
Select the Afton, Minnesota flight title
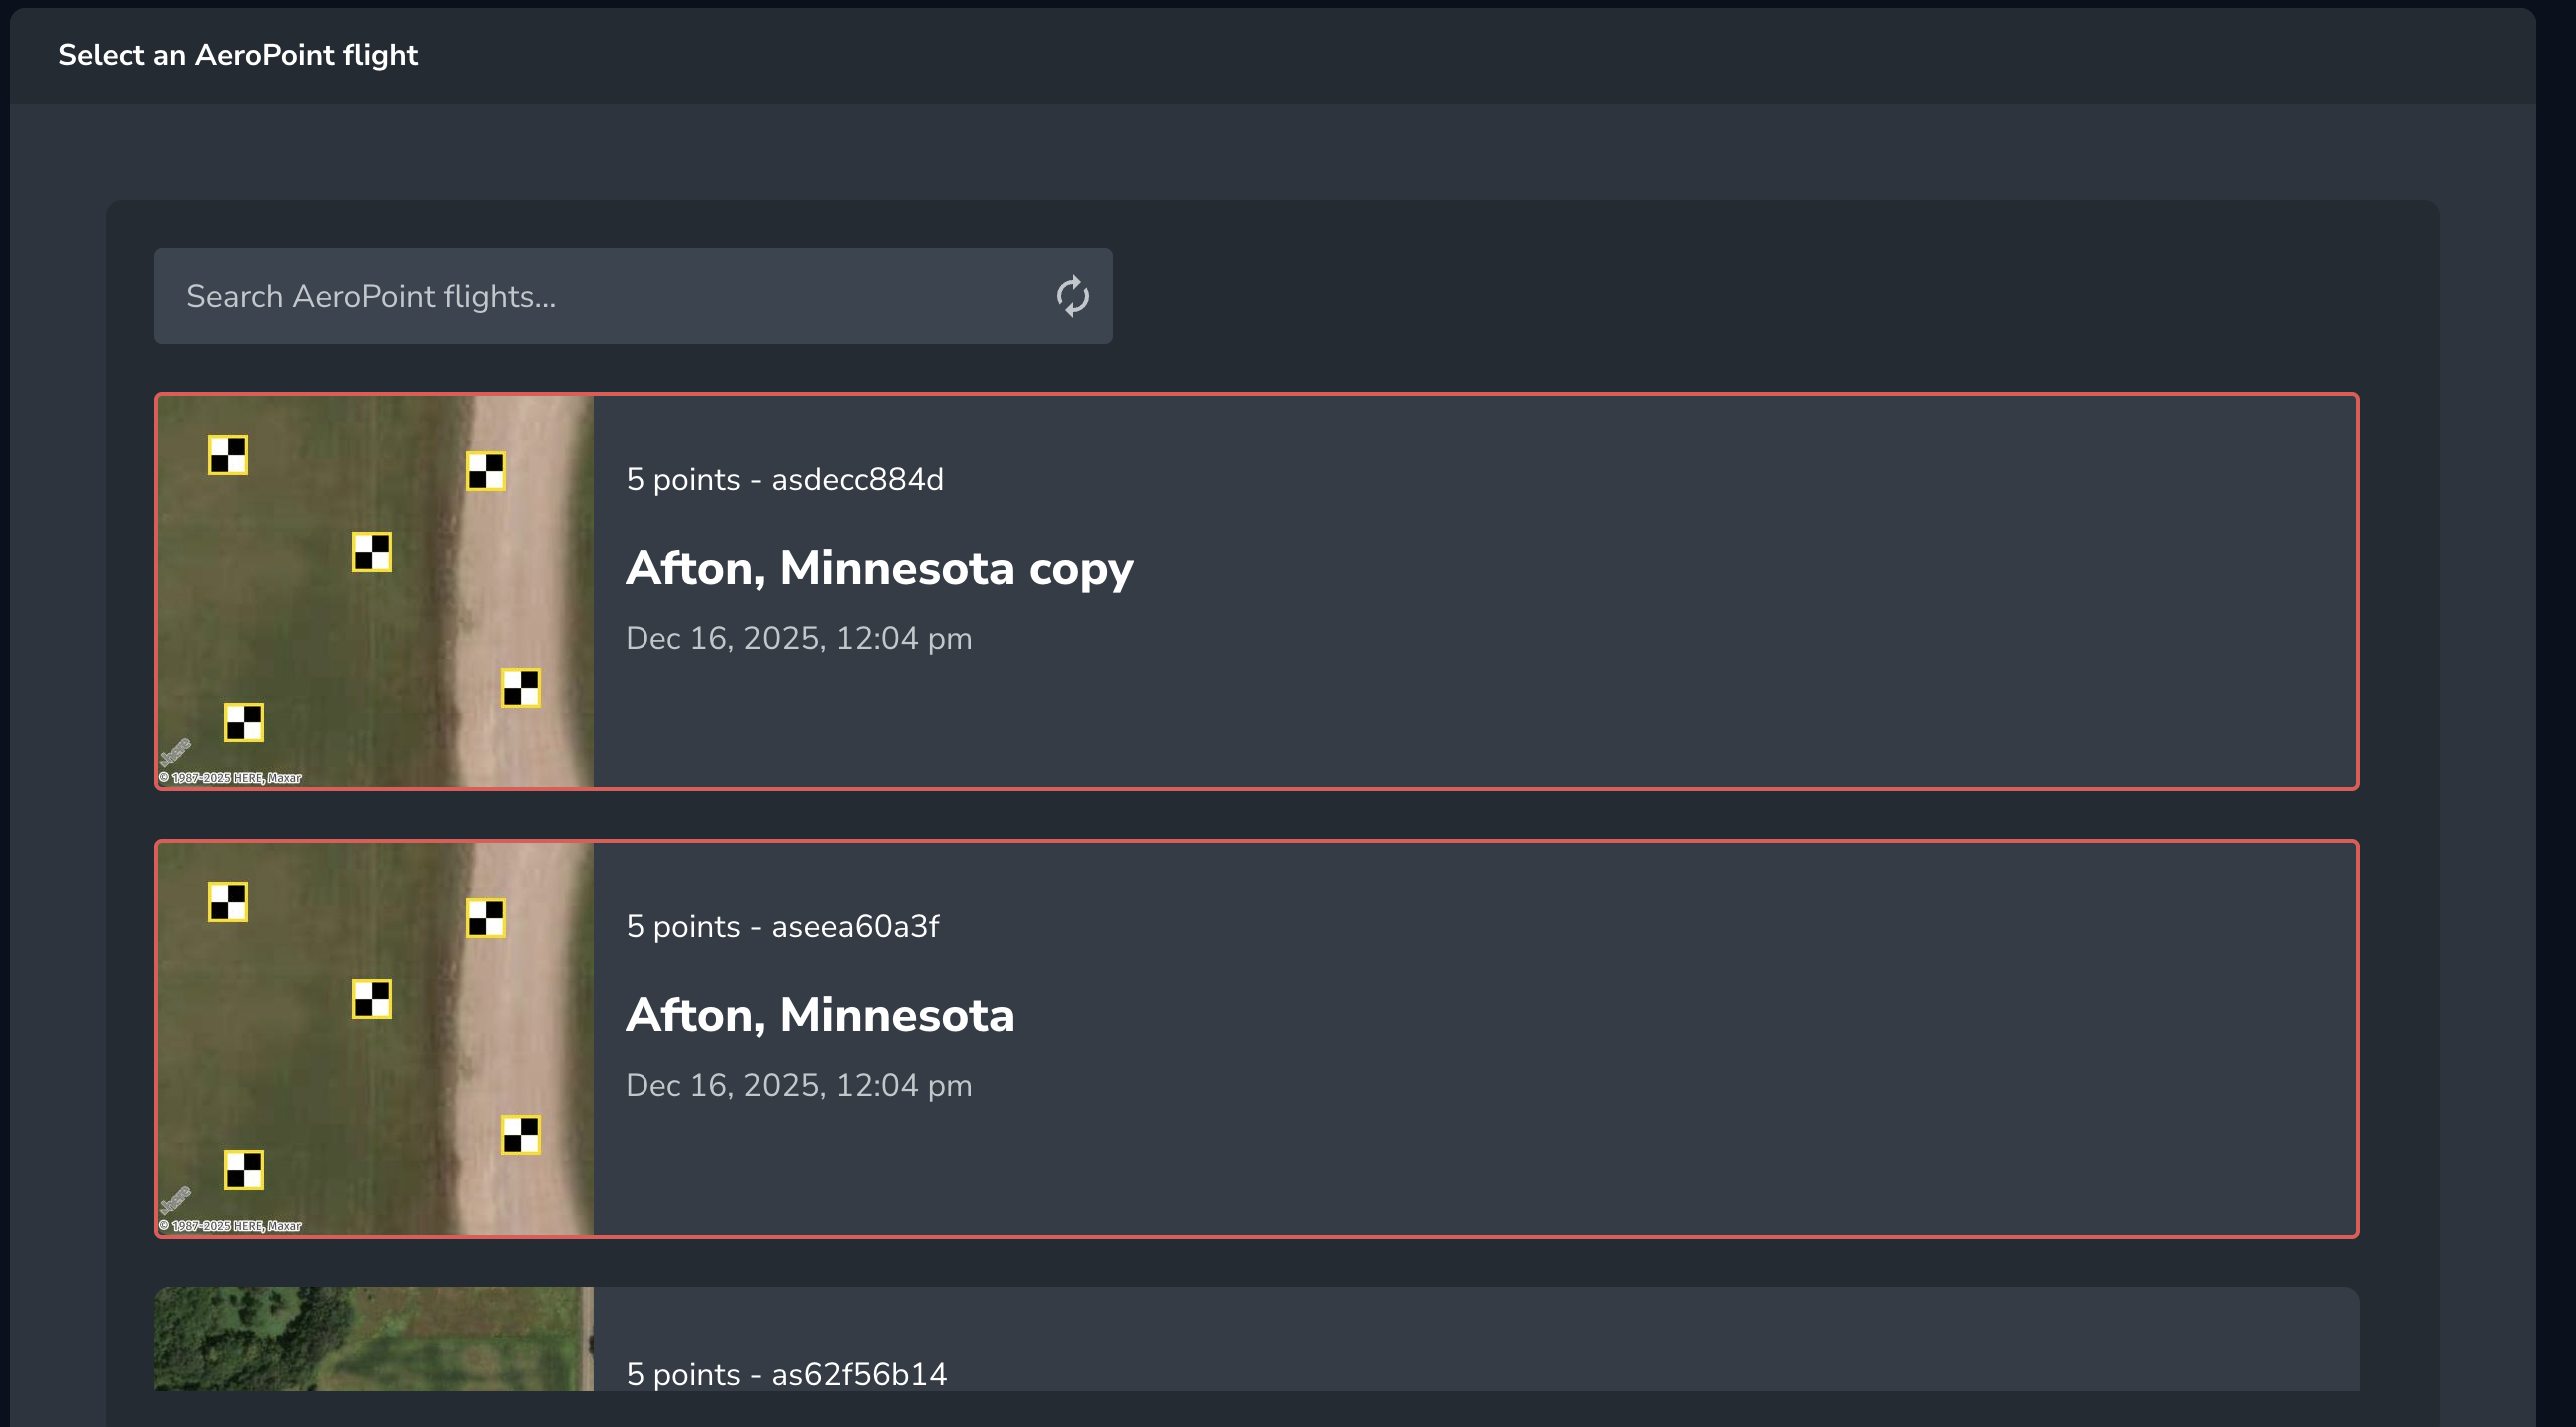point(820,1015)
